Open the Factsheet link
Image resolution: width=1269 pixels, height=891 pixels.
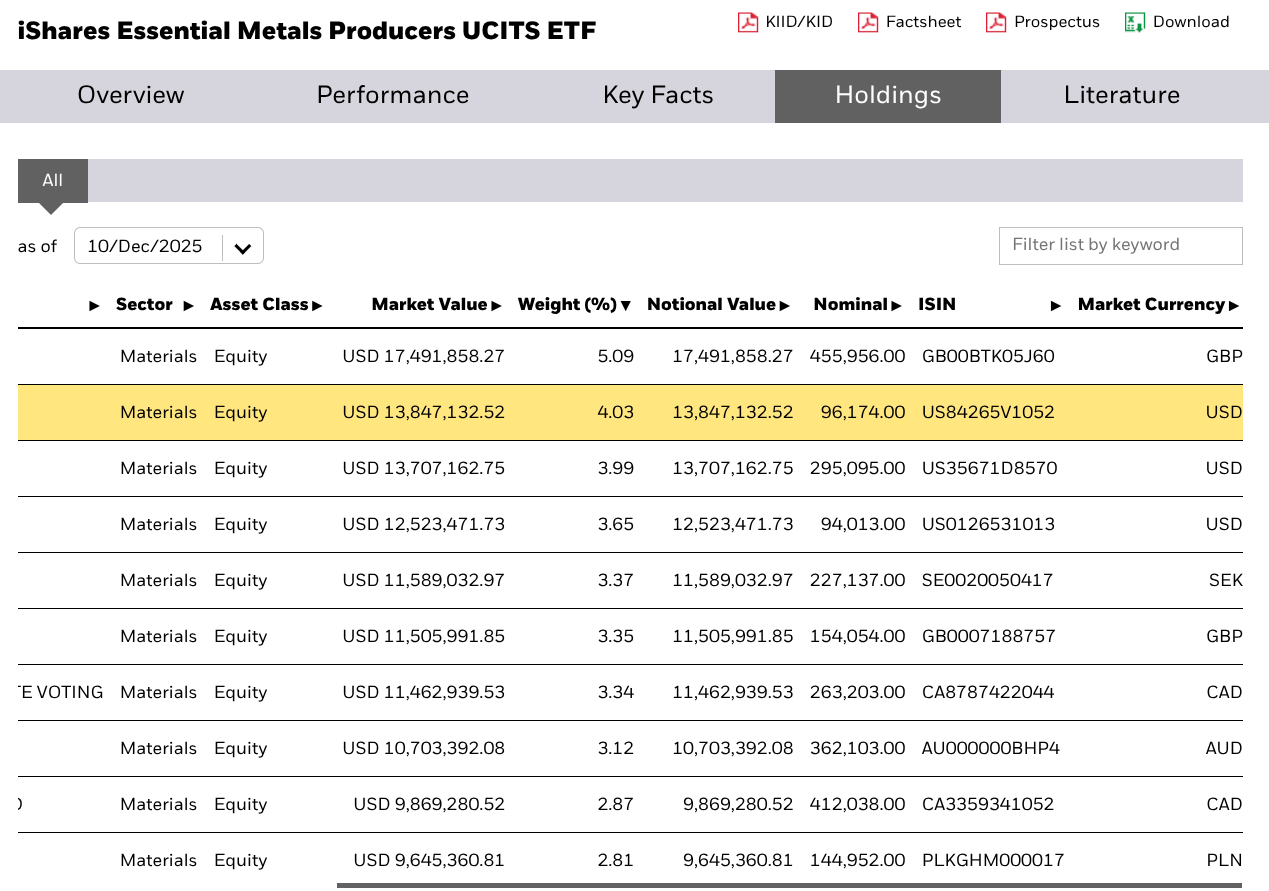point(924,22)
